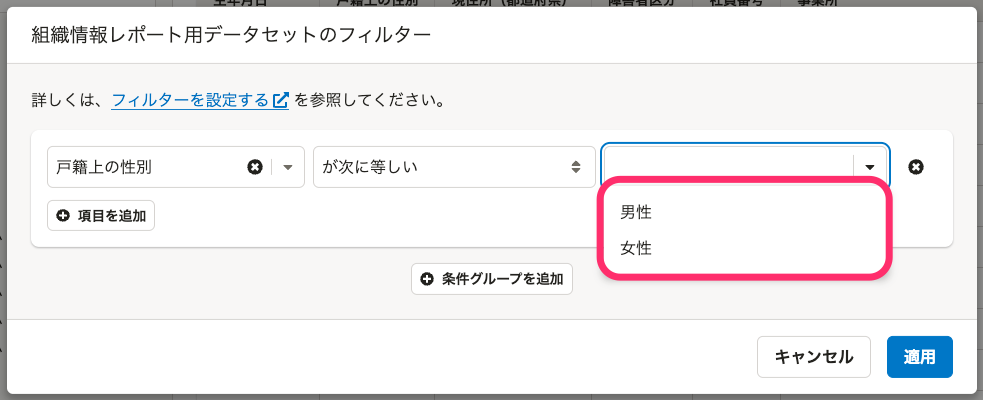Screen dimensions: 983x400
Task: Open the フィルターを設定する help link
Action: pyautogui.click(x=191, y=100)
